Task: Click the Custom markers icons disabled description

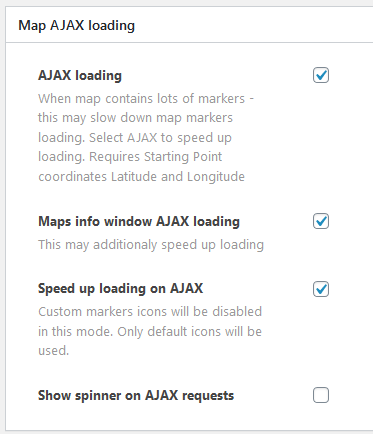Action: pyautogui.click(x=150, y=331)
